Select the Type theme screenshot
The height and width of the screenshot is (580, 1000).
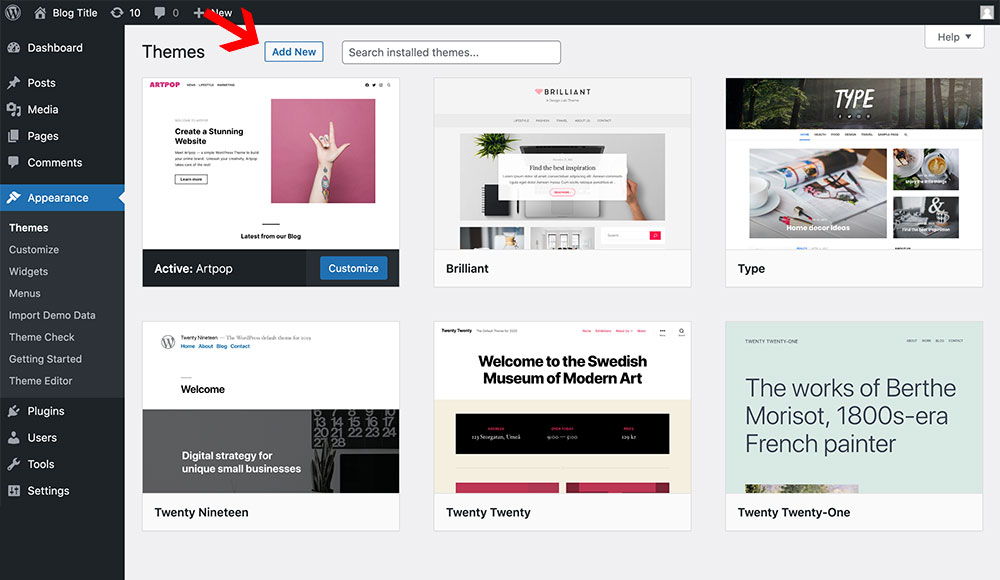854,164
